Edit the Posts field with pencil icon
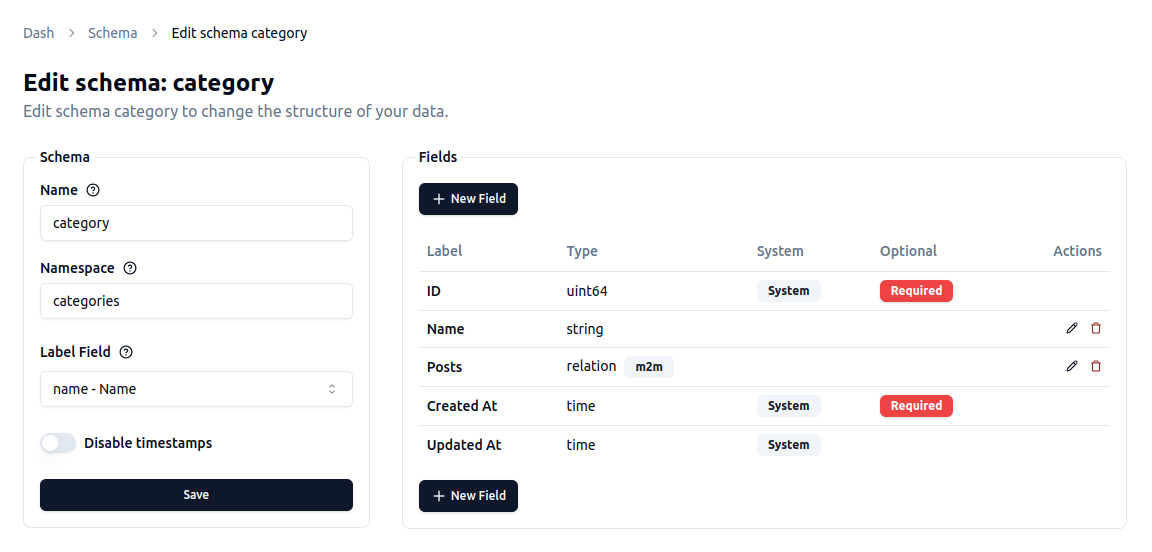The image size is (1152, 552). tap(1072, 366)
